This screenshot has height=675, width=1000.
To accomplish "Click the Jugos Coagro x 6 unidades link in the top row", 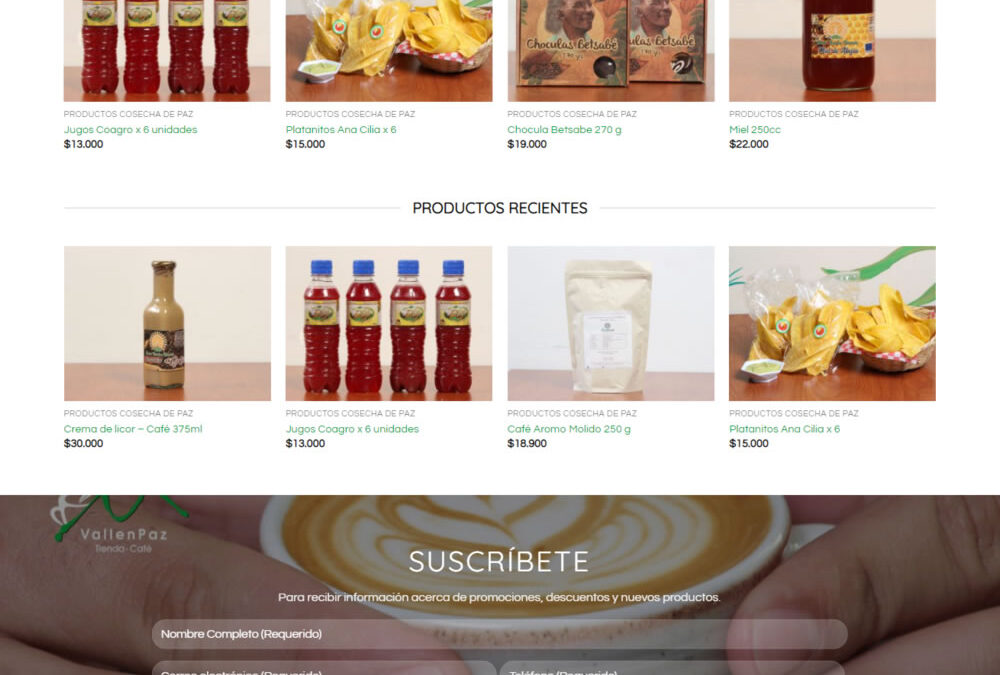I will tap(130, 130).
